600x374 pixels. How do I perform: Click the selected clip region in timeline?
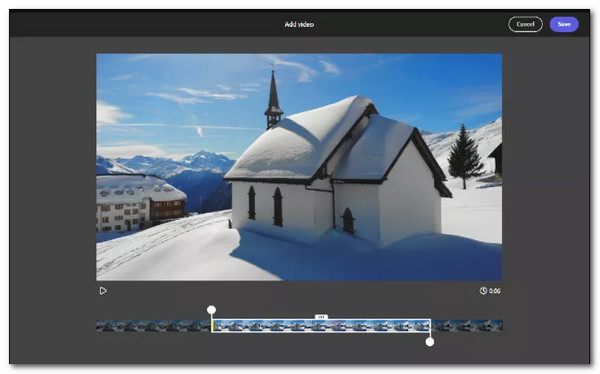coord(321,326)
